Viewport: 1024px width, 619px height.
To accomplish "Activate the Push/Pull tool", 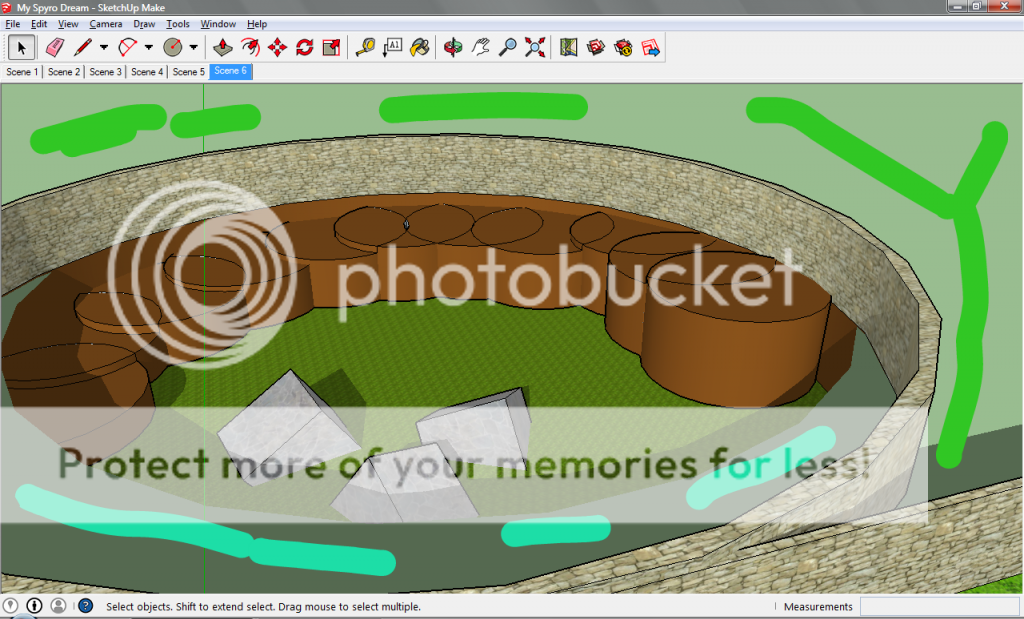I will click(x=223, y=47).
